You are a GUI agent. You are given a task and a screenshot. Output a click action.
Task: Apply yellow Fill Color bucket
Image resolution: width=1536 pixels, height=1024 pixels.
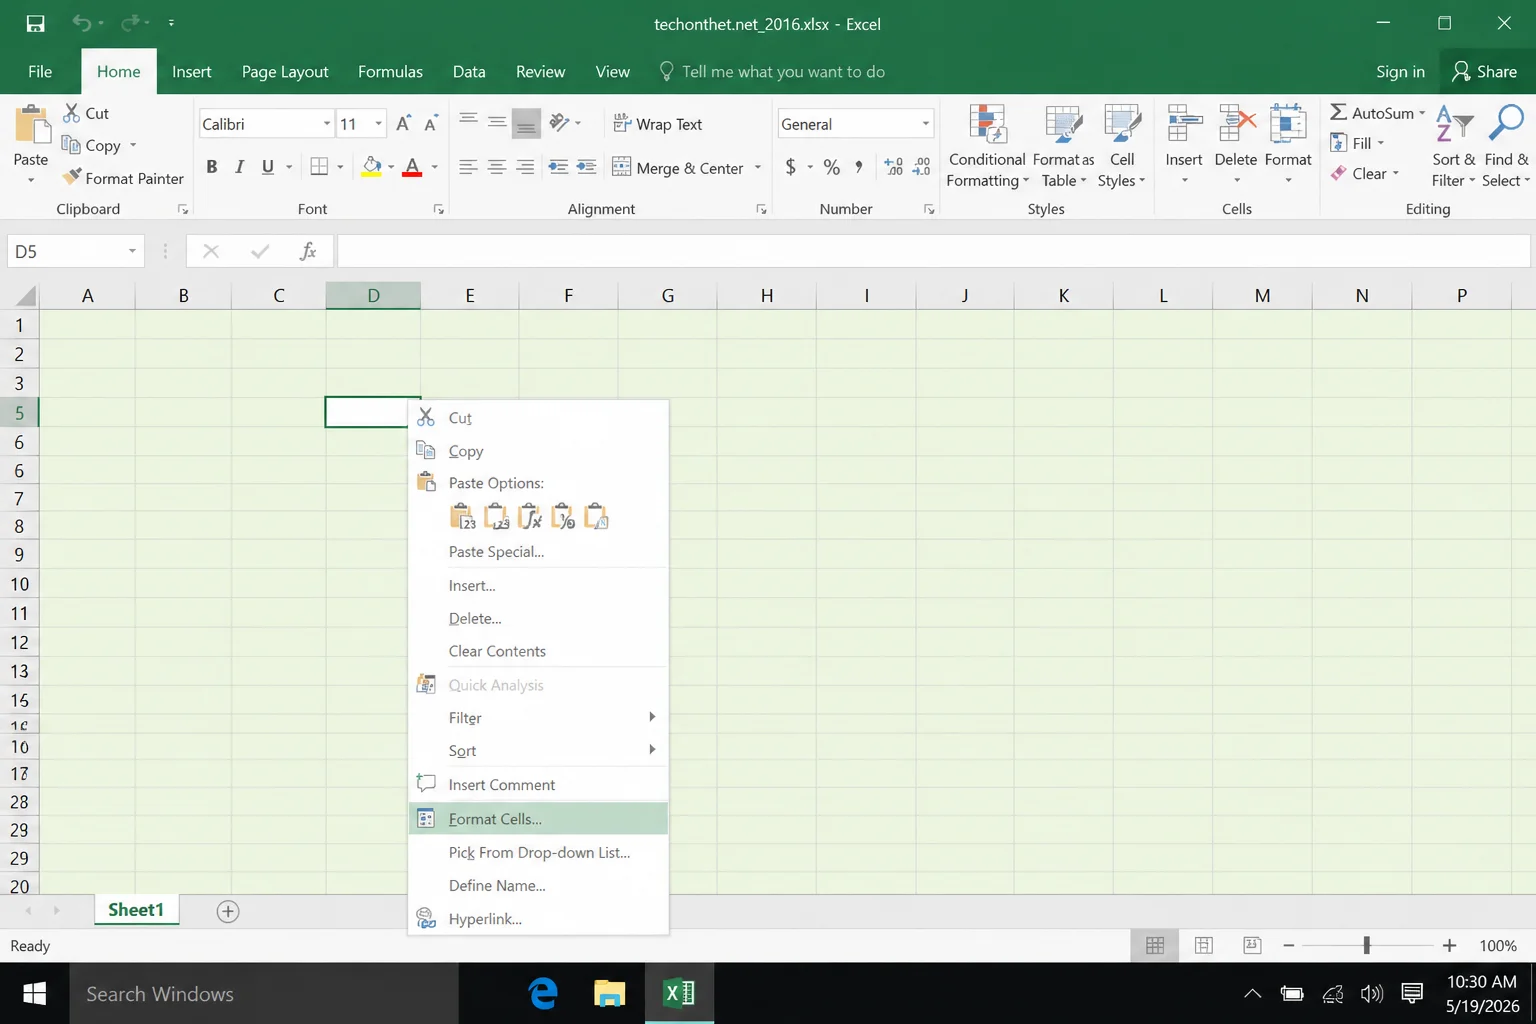(x=372, y=167)
